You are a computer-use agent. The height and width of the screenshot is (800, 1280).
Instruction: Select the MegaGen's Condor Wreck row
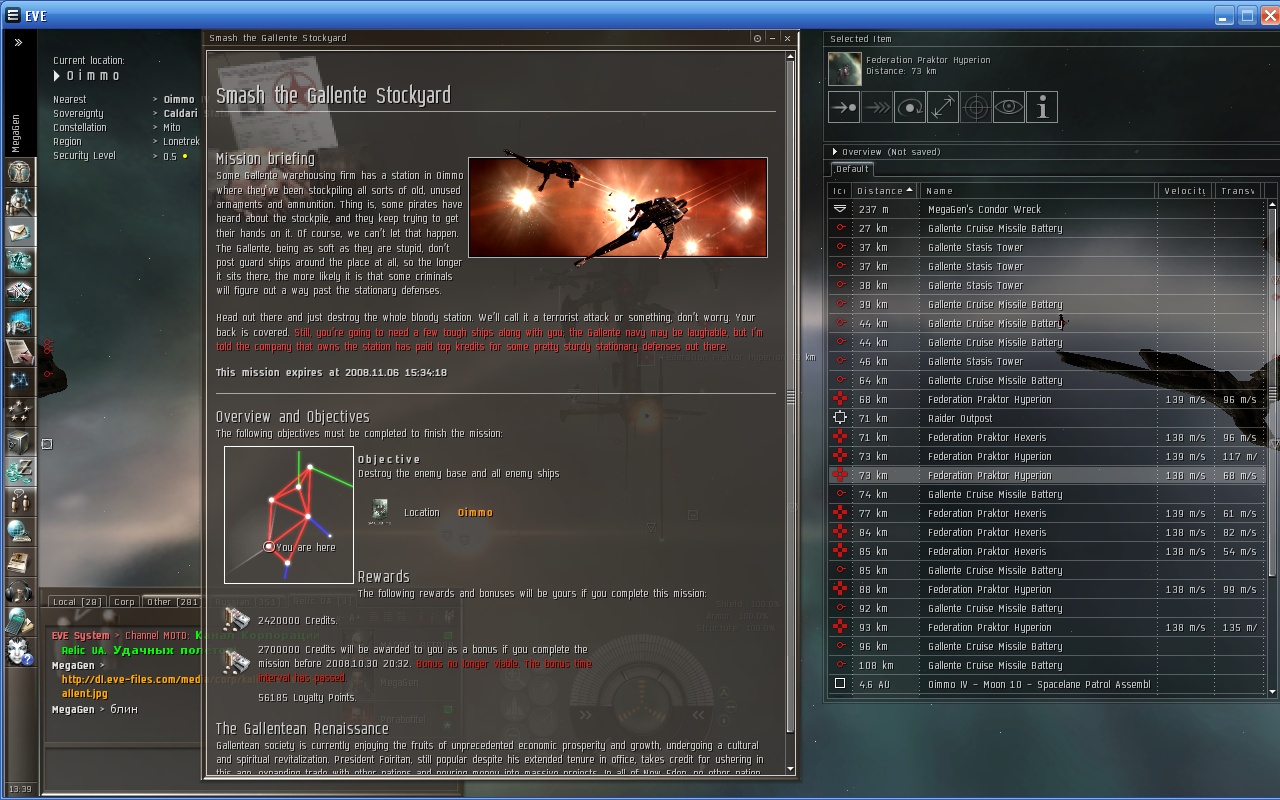point(1048,209)
